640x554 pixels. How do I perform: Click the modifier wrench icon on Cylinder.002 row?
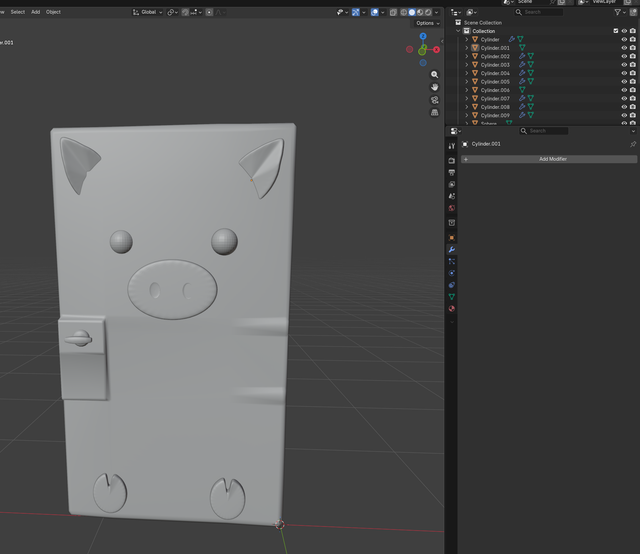point(522,56)
